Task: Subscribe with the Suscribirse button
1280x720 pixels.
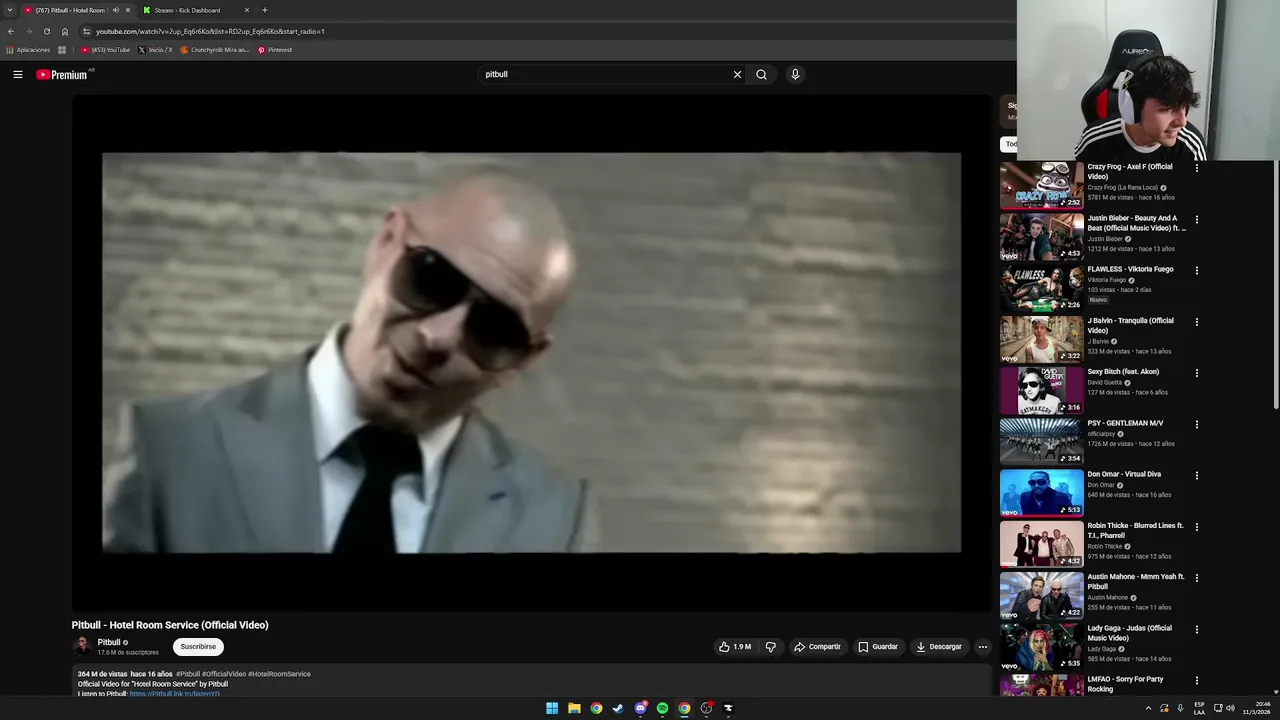Action: pyautogui.click(x=198, y=647)
